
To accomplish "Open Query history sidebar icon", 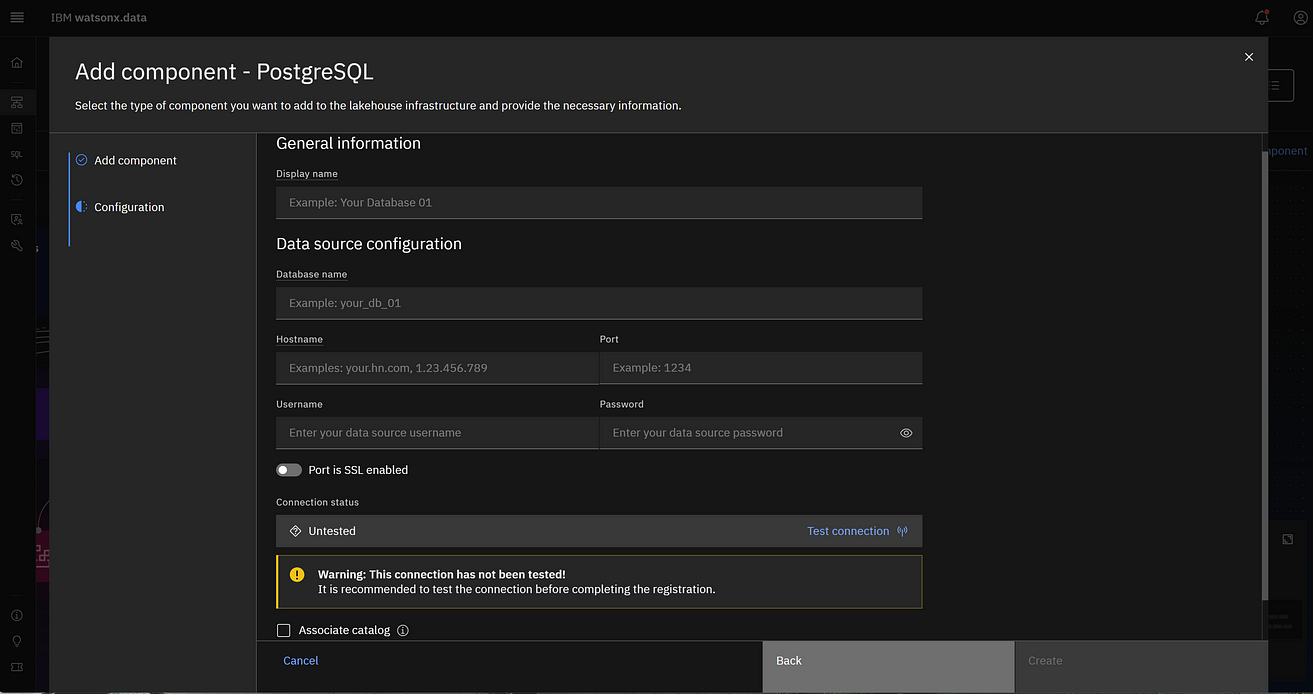I will [17, 180].
